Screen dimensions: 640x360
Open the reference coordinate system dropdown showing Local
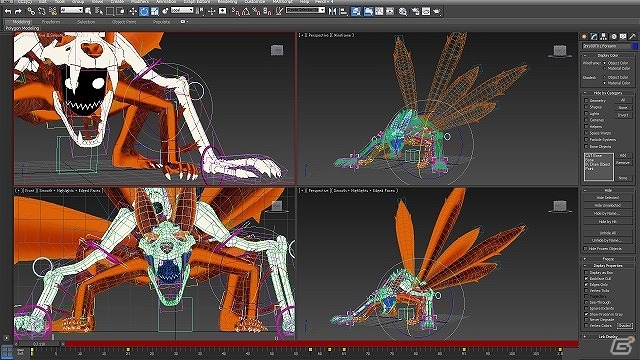182,10
